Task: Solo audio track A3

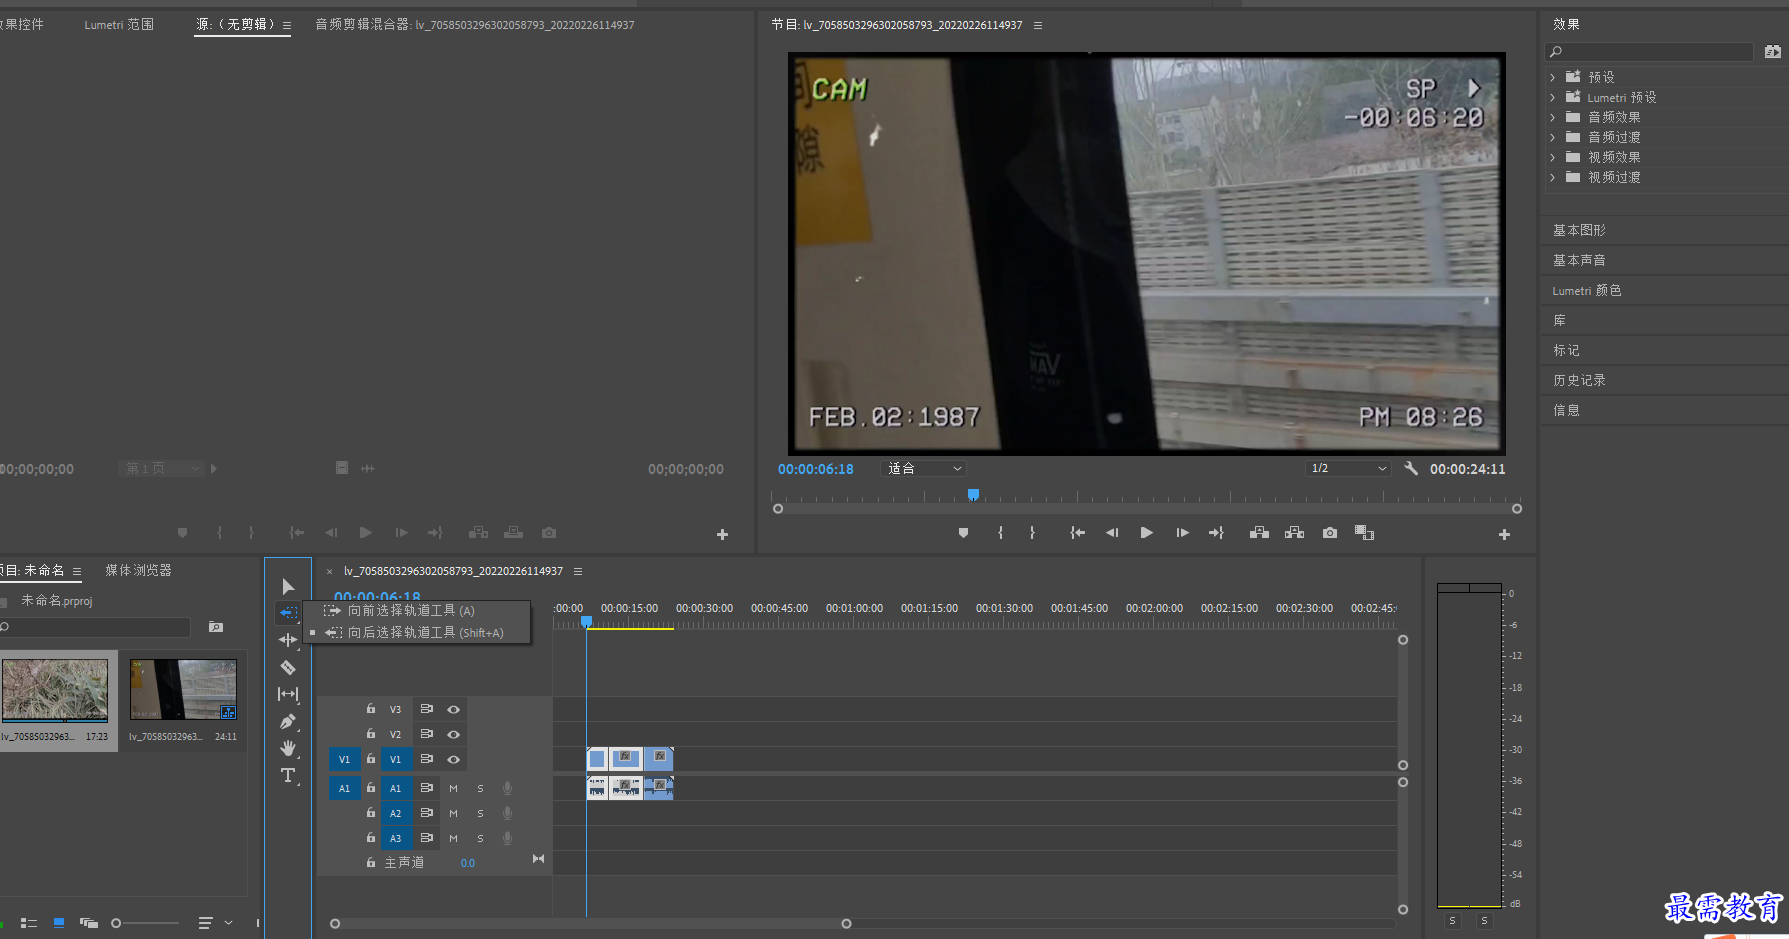Action: coord(480,838)
